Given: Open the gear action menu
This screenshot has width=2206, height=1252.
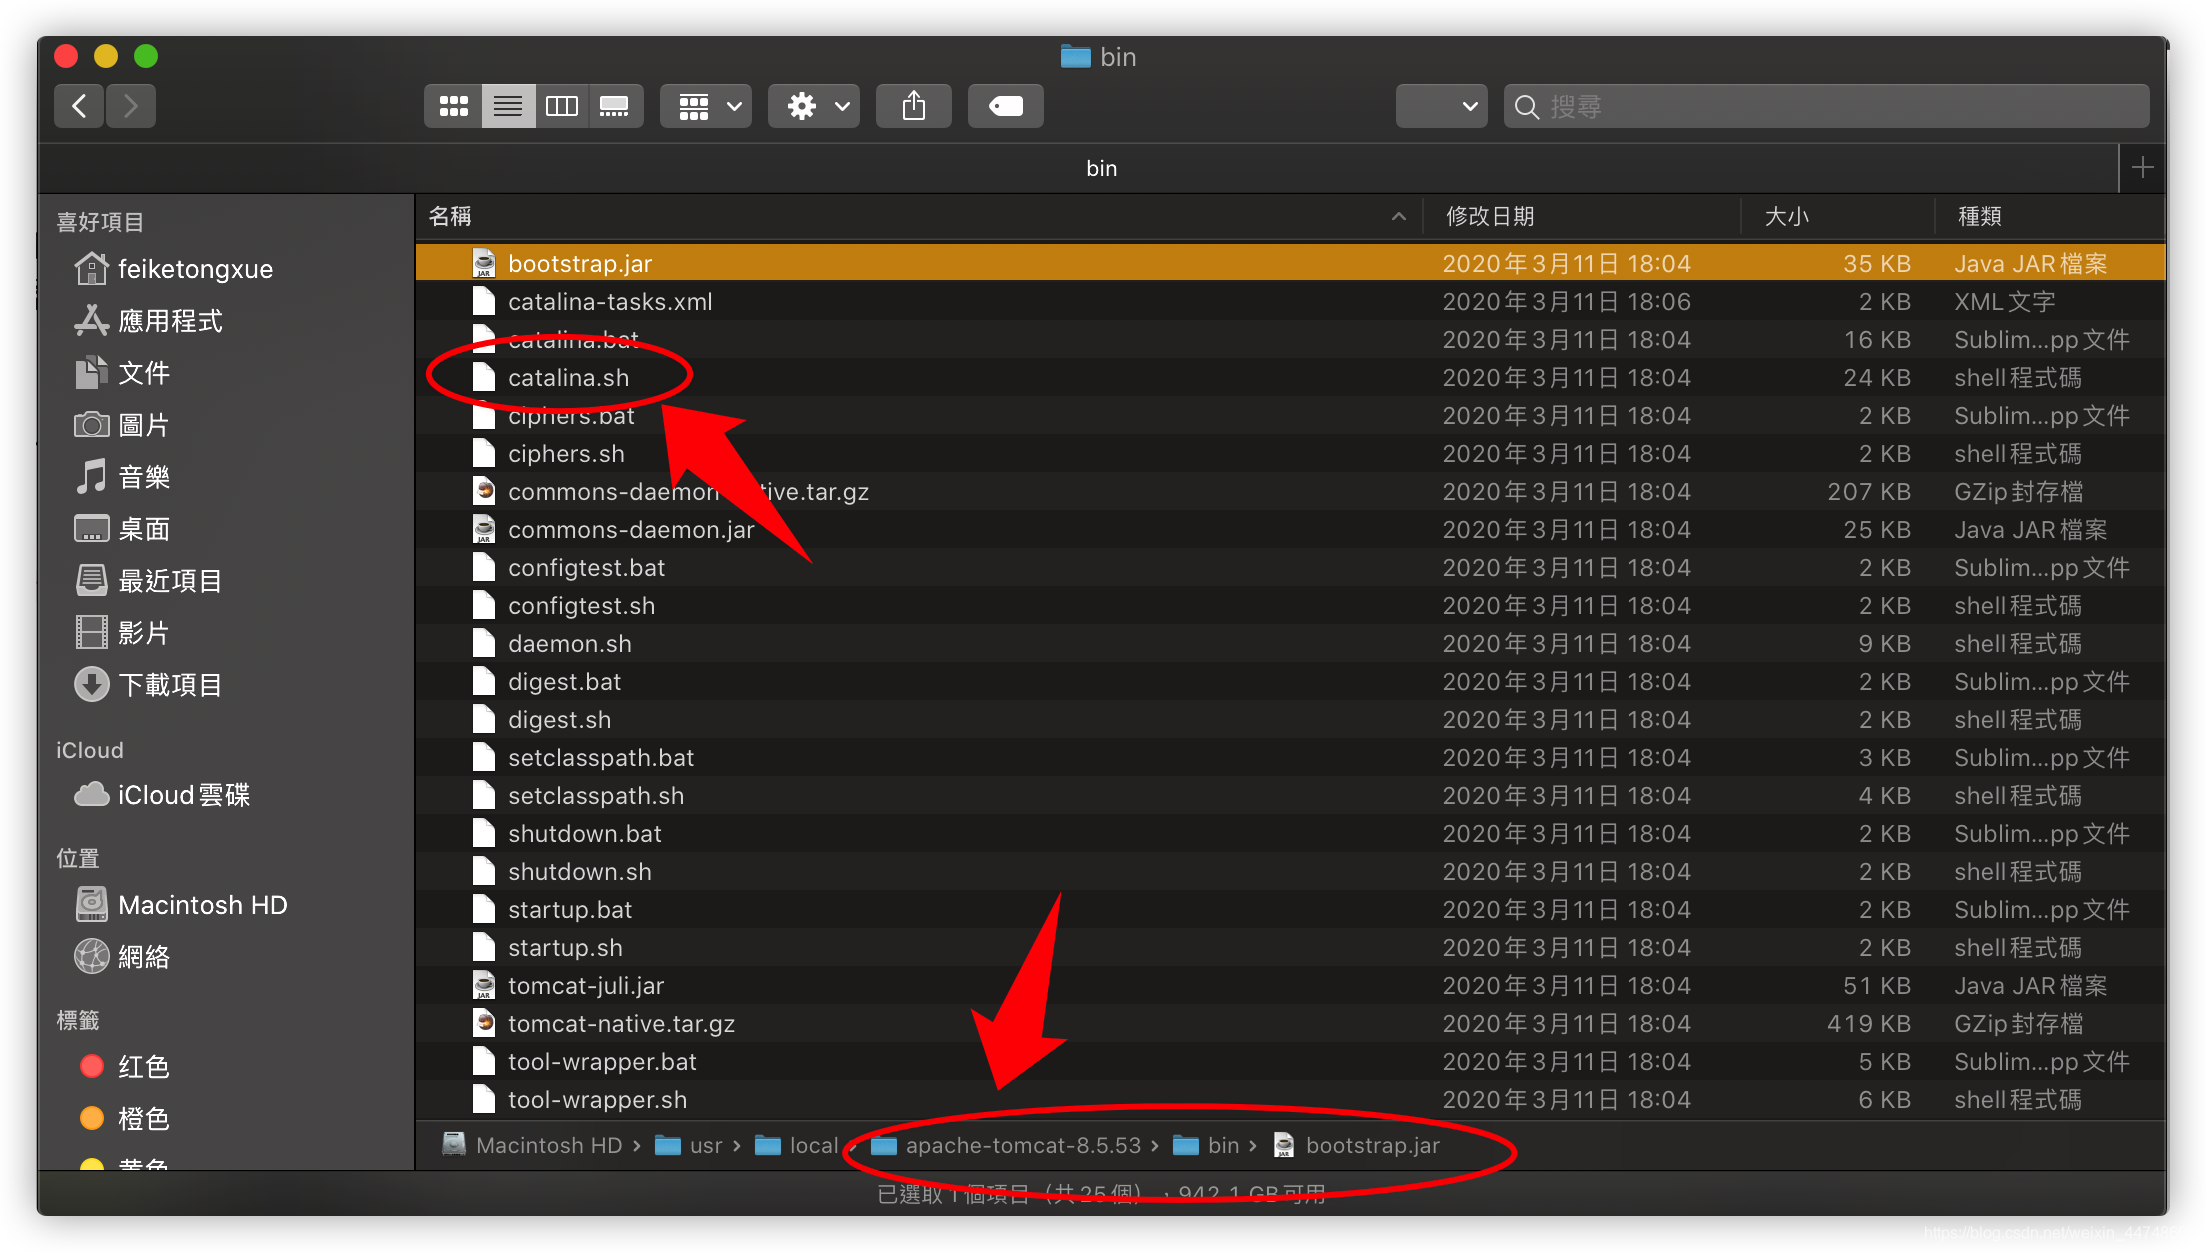Looking at the screenshot, I should tap(815, 106).
